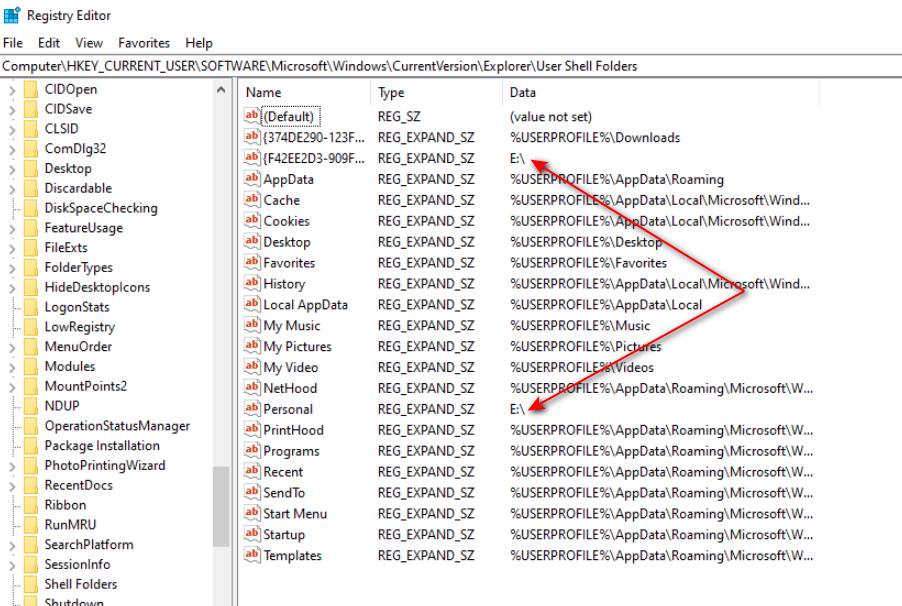Click the string icon of the My Video value
Screen dimensions: 902x606
pyautogui.click(x=251, y=367)
